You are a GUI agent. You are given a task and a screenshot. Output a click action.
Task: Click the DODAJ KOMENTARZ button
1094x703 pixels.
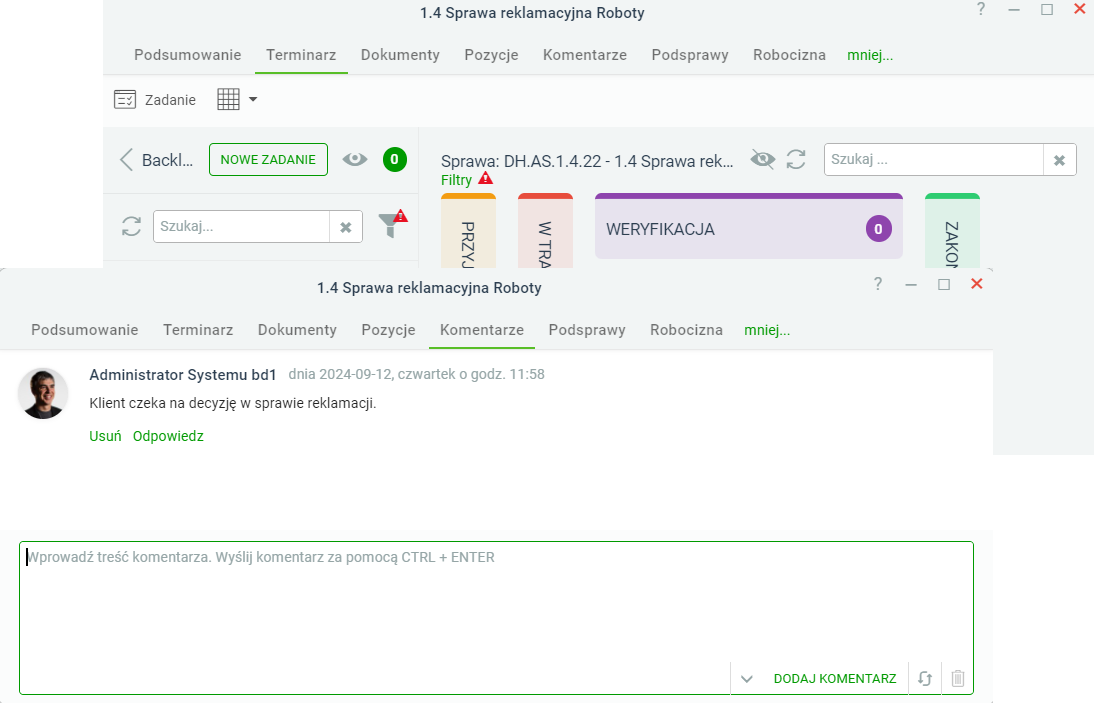[x=835, y=679]
